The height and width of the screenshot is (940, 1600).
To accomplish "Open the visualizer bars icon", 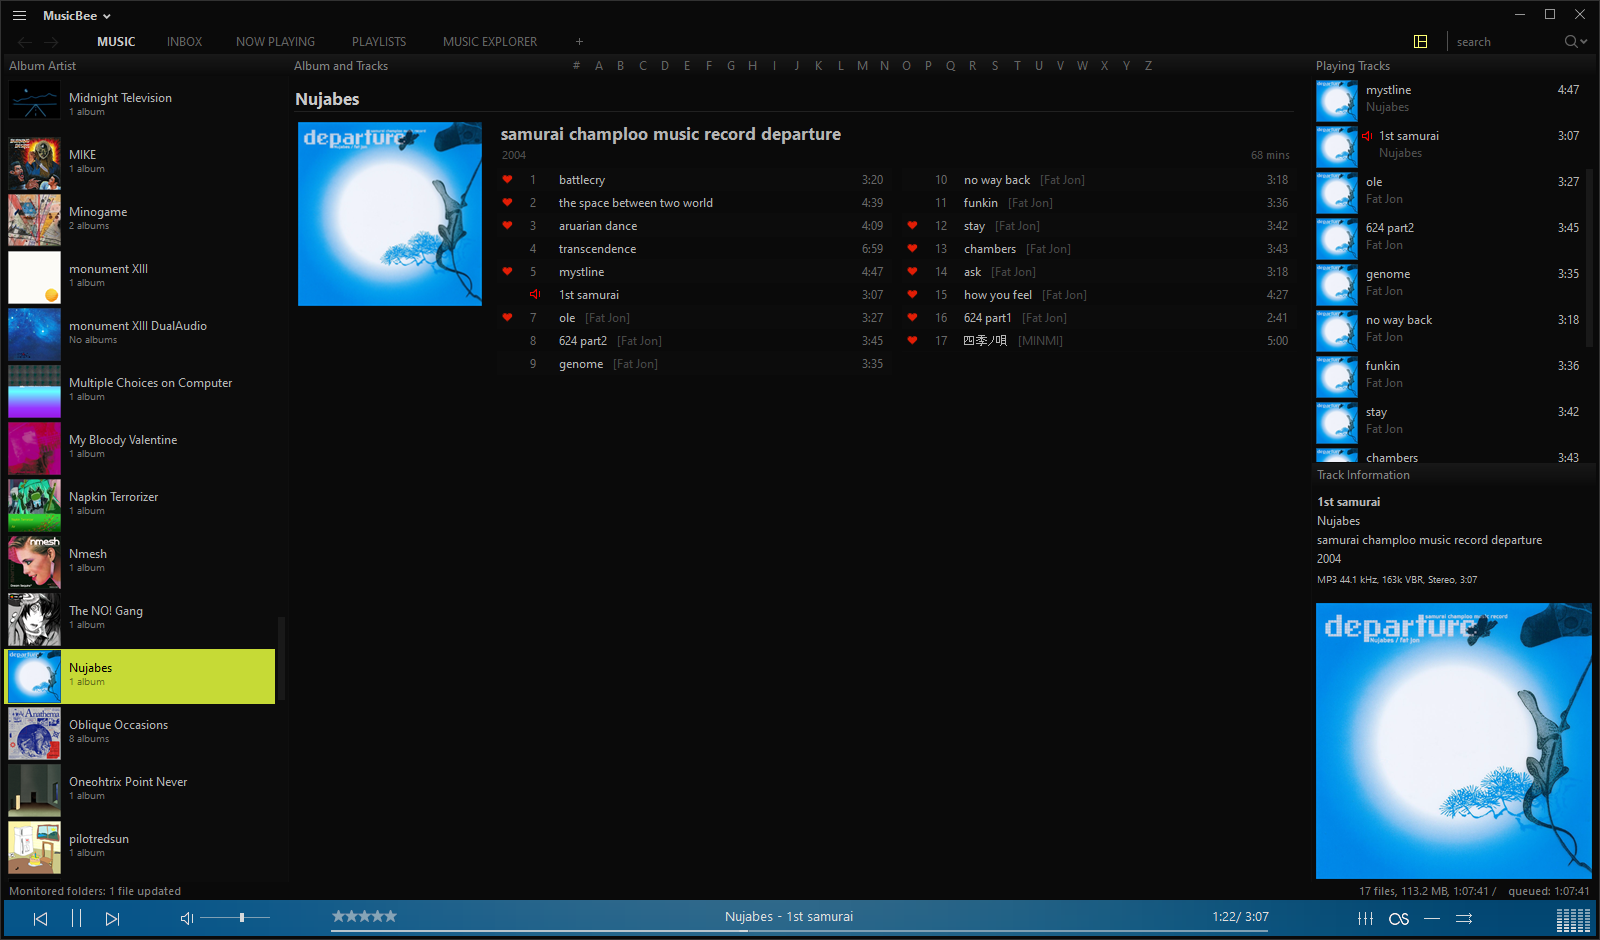I will [1573, 920].
